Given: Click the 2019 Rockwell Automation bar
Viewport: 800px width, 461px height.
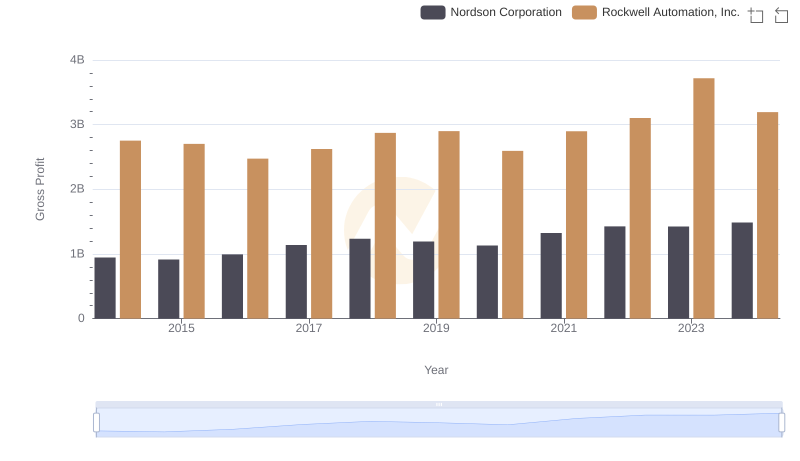Looking at the screenshot, I should 449,225.
